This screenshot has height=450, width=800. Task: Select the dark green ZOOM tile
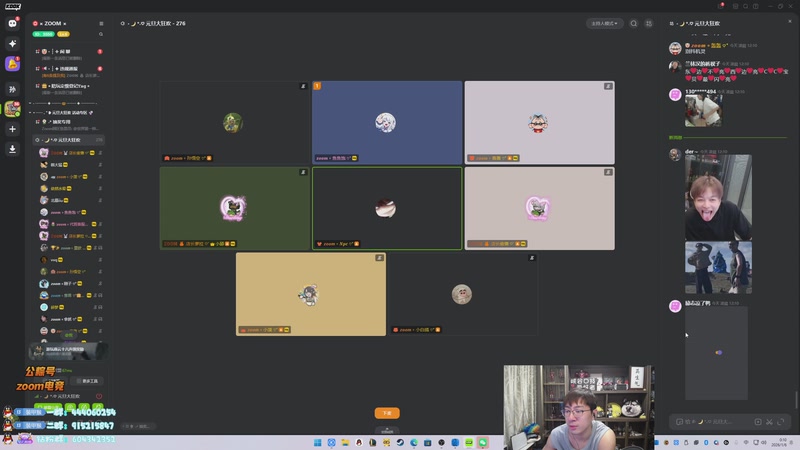(235, 209)
